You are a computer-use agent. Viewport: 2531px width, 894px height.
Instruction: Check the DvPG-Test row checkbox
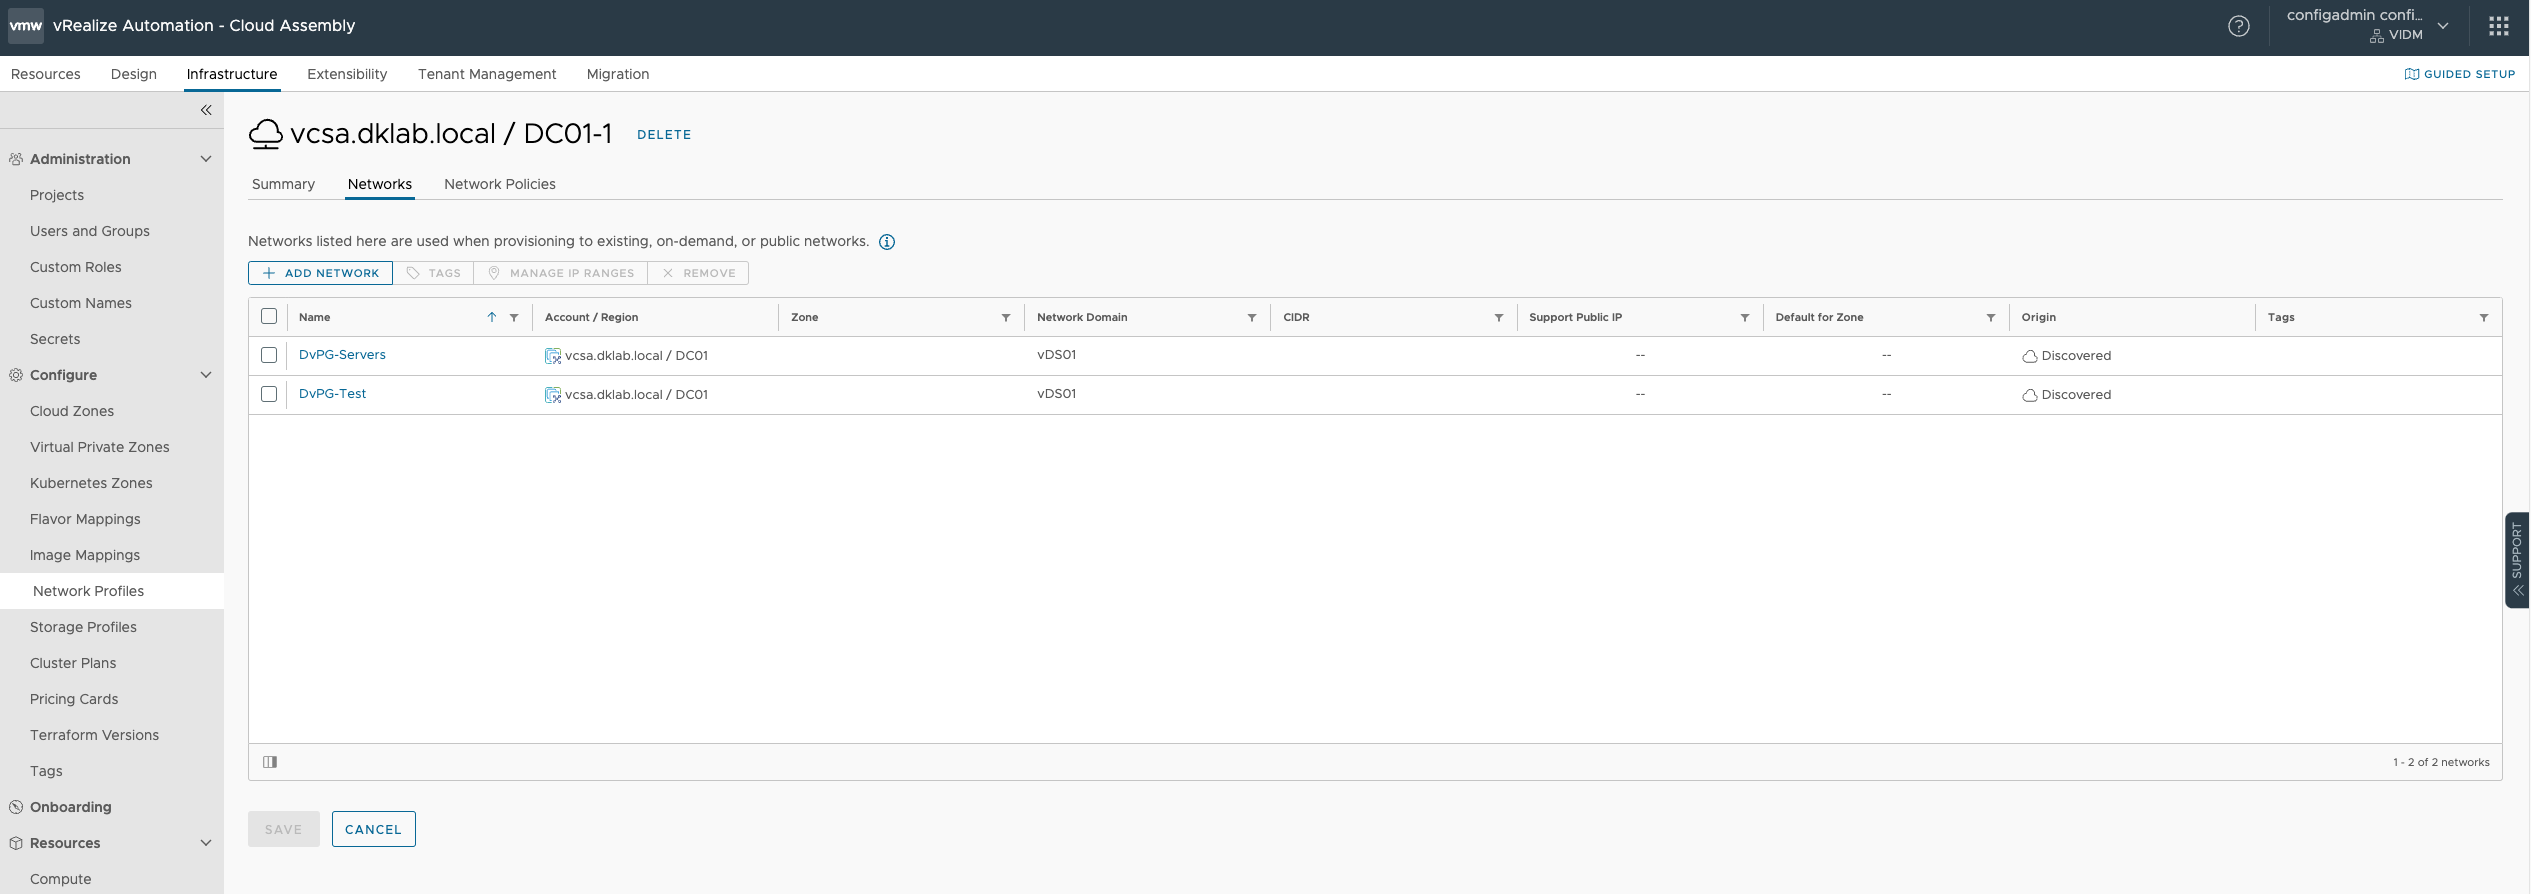pyautogui.click(x=269, y=394)
